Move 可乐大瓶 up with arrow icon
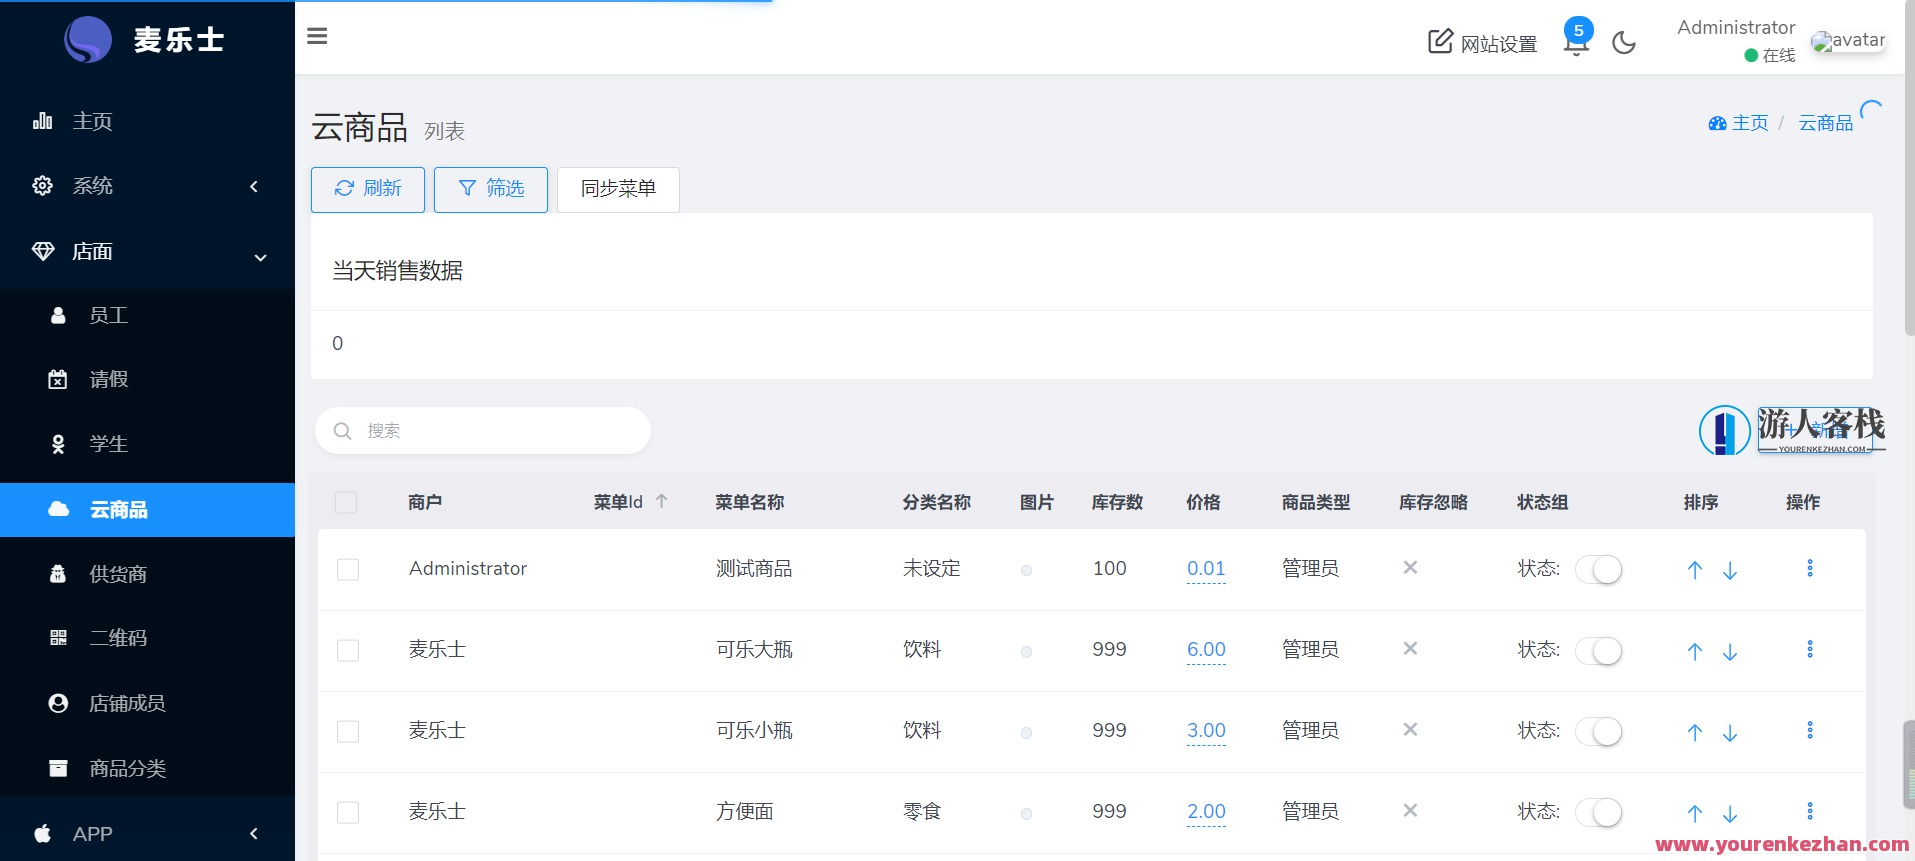The image size is (1915, 861). pyautogui.click(x=1695, y=652)
